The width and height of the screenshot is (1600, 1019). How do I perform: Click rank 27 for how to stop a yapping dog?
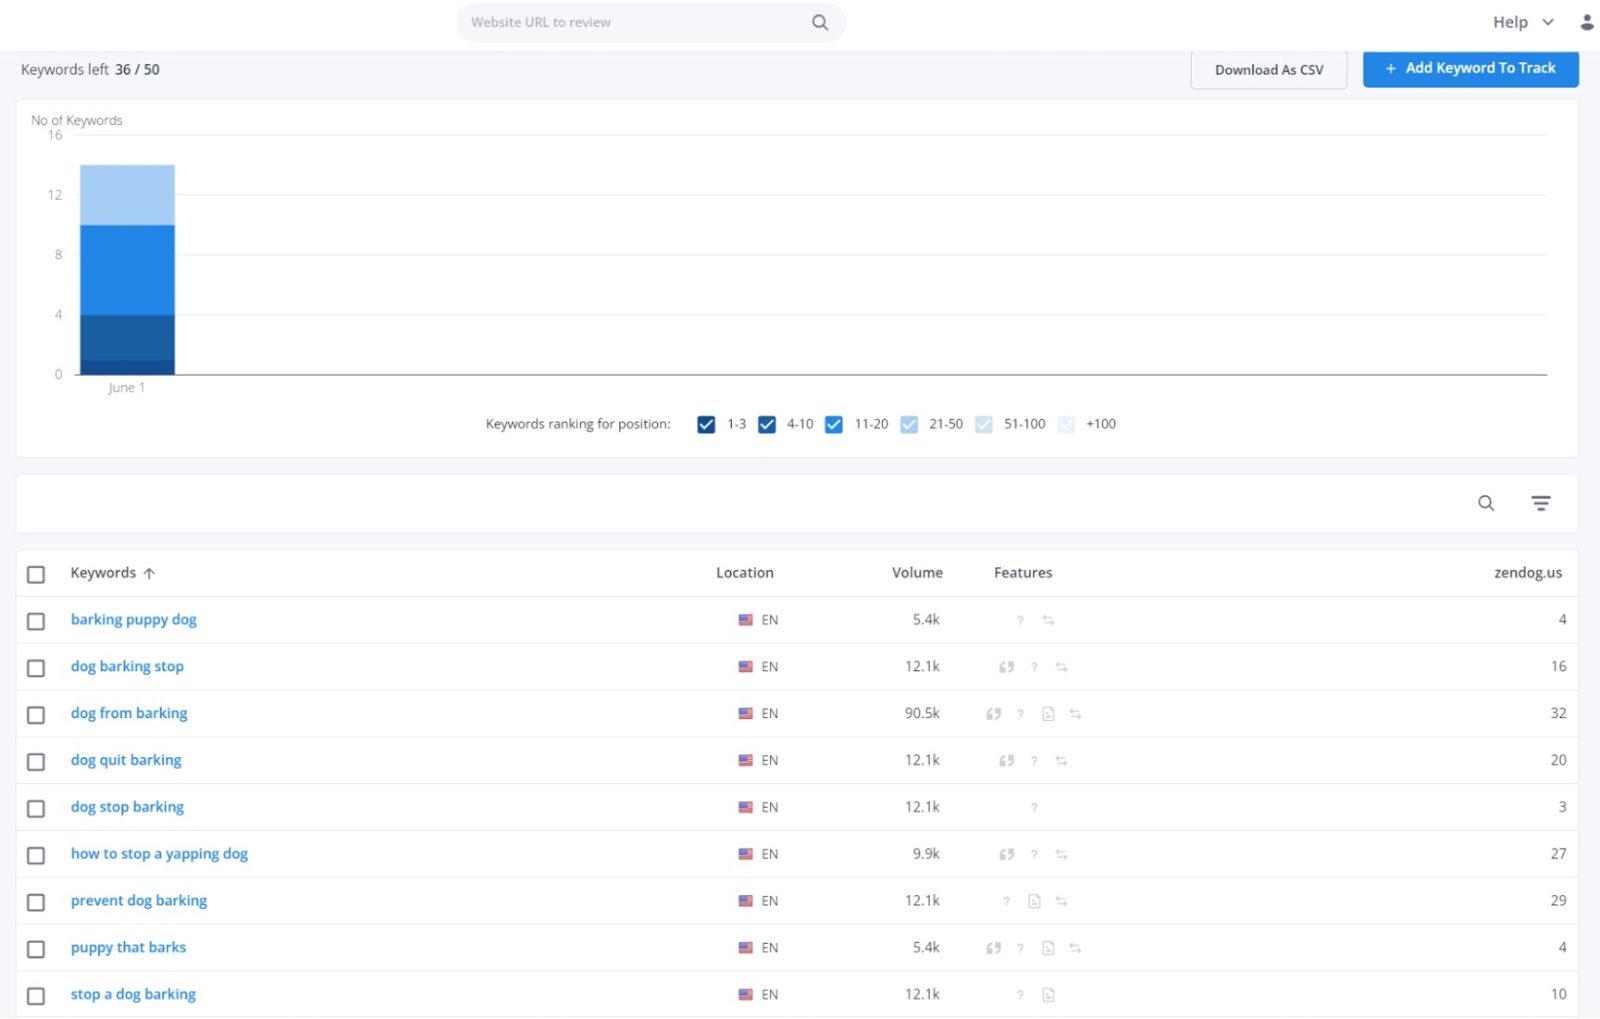coord(1558,854)
